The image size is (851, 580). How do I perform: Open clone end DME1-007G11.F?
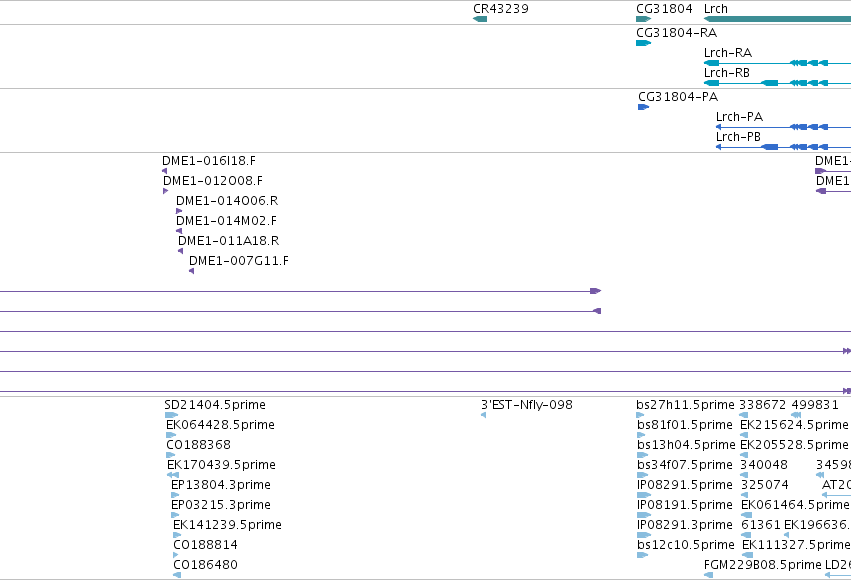tap(239, 261)
